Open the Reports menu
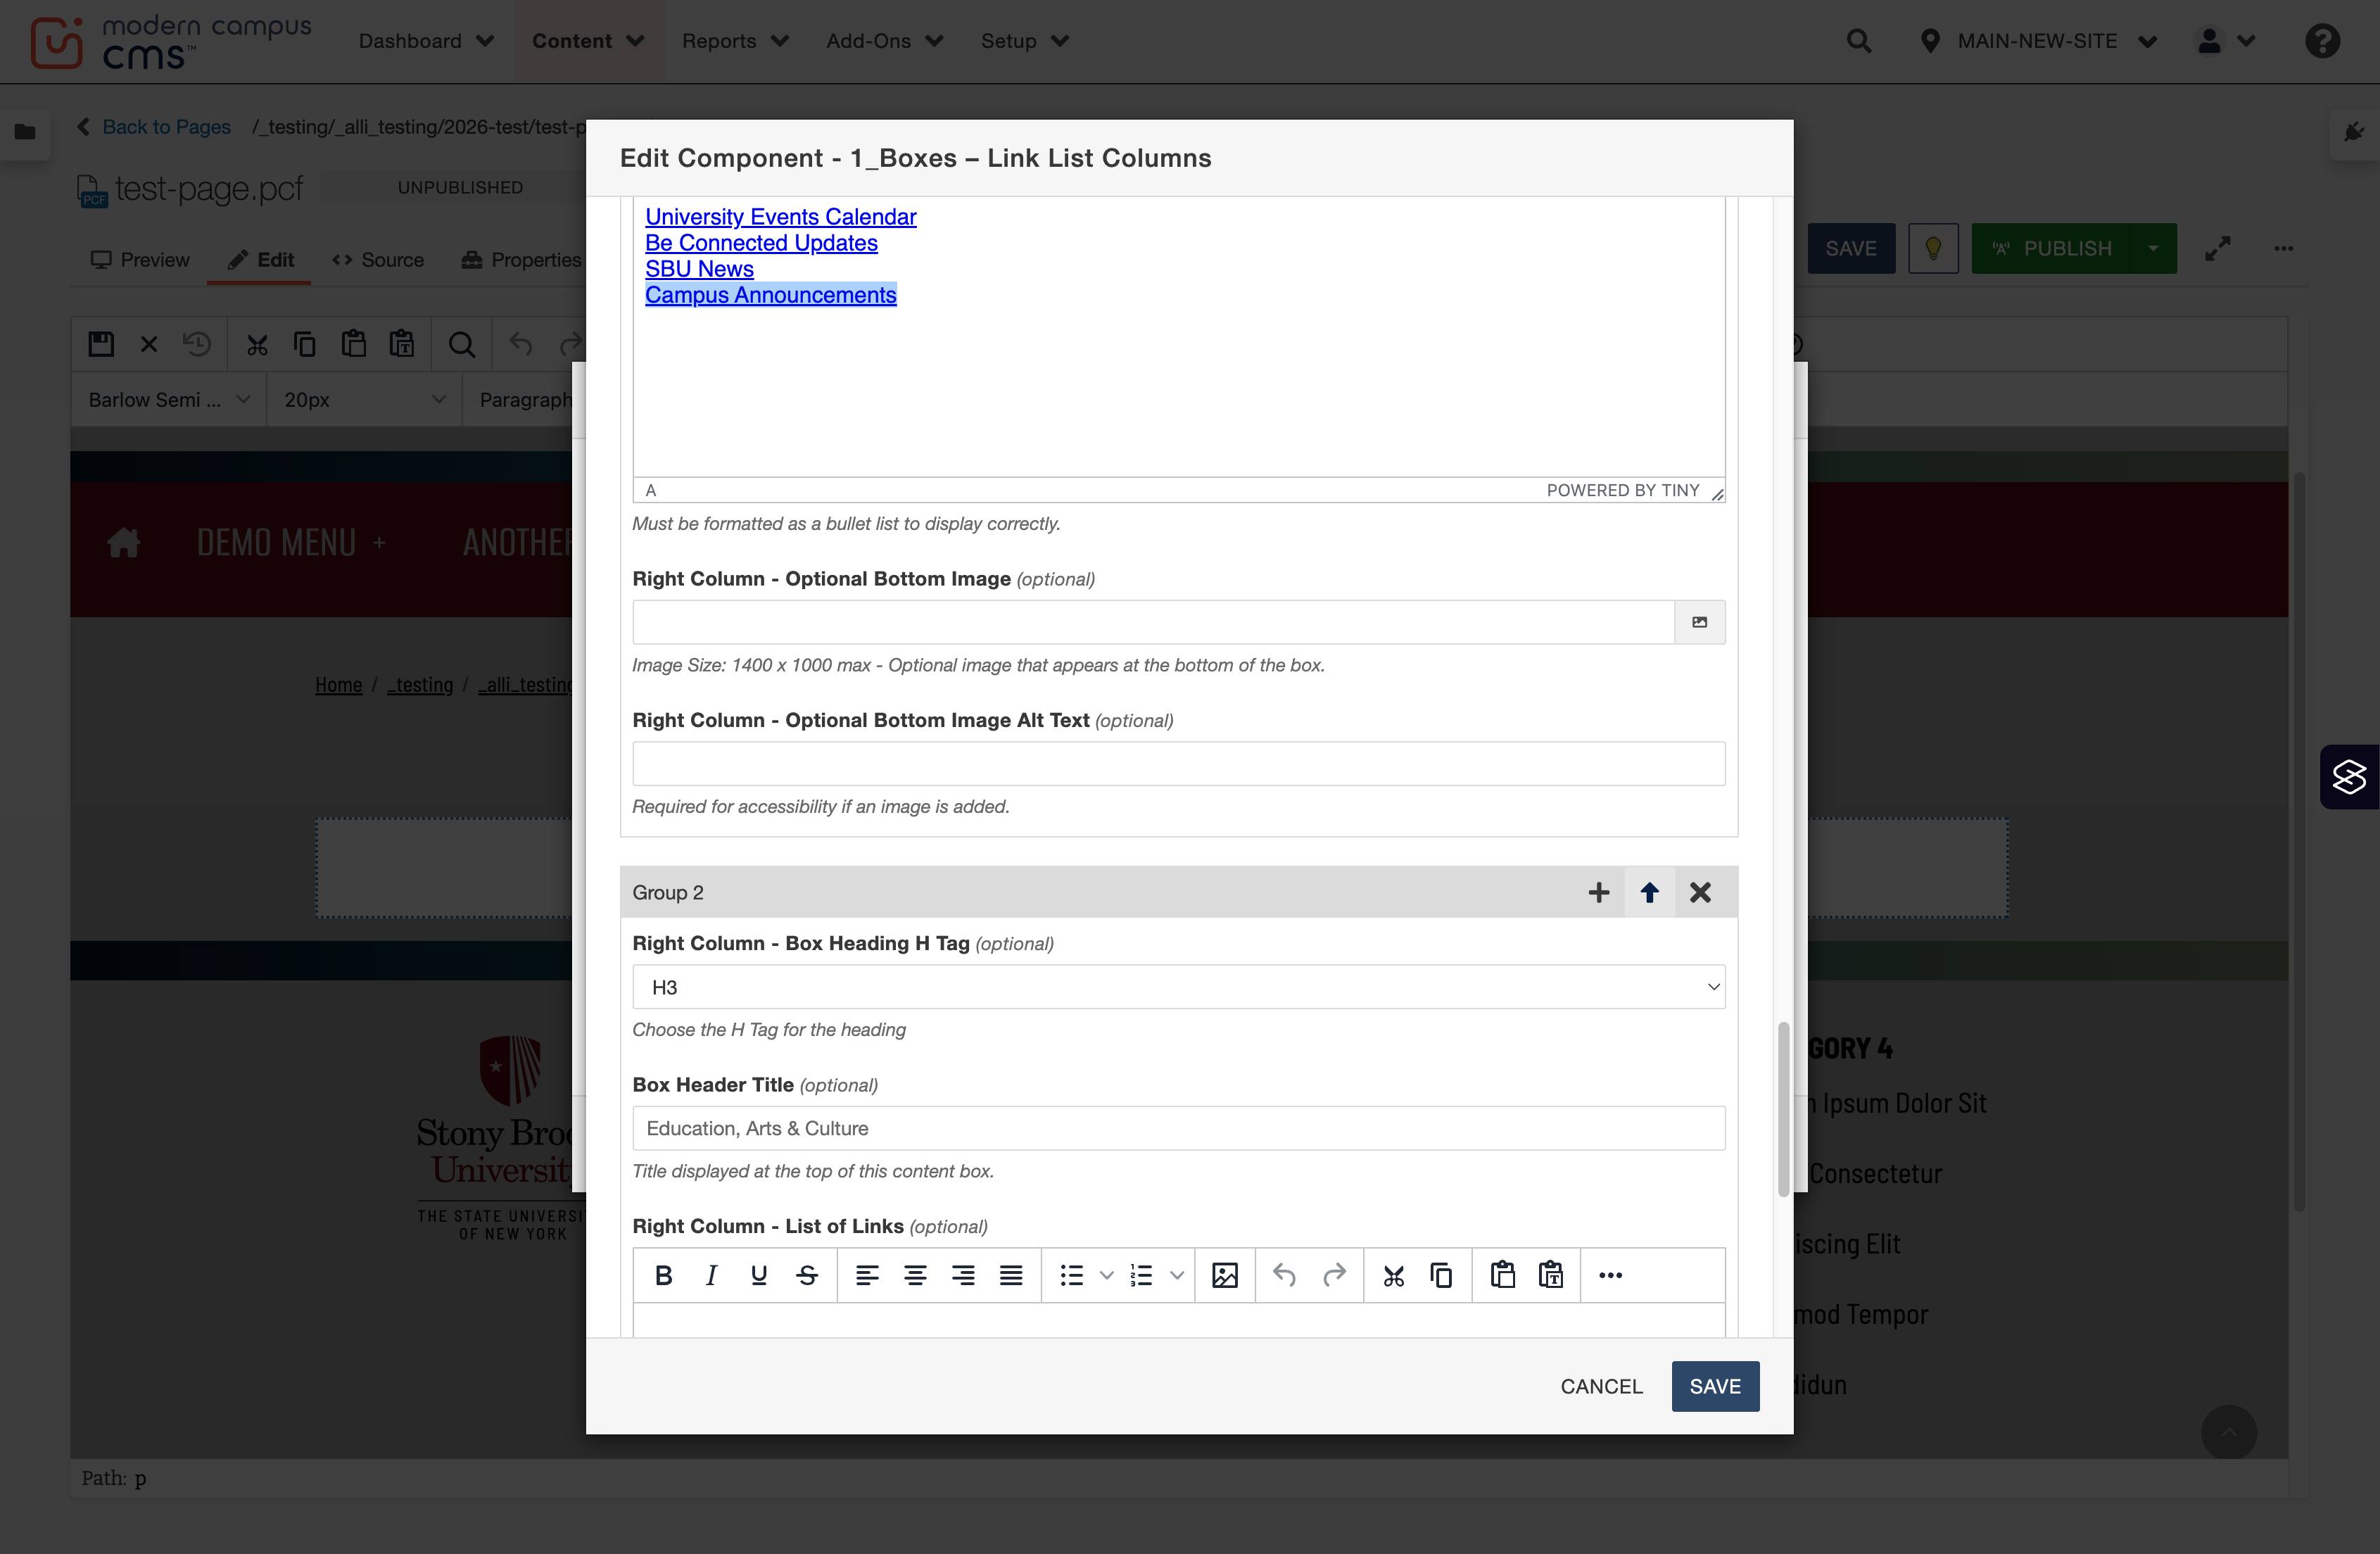 [735, 41]
